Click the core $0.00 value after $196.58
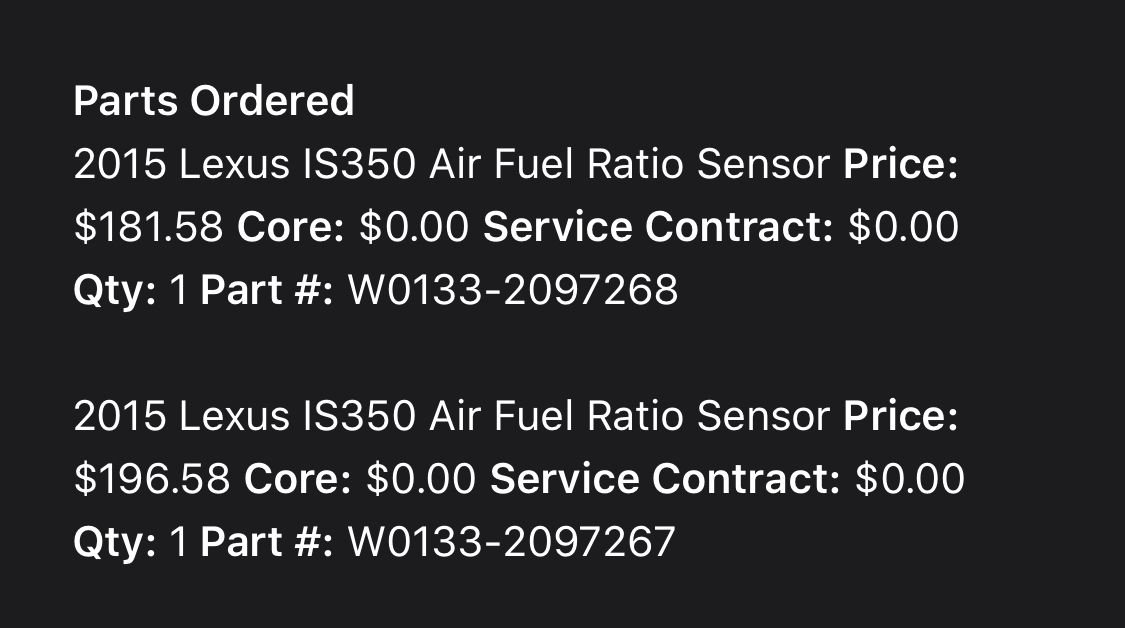Image resolution: width=1125 pixels, height=628 pixels. 421,480
